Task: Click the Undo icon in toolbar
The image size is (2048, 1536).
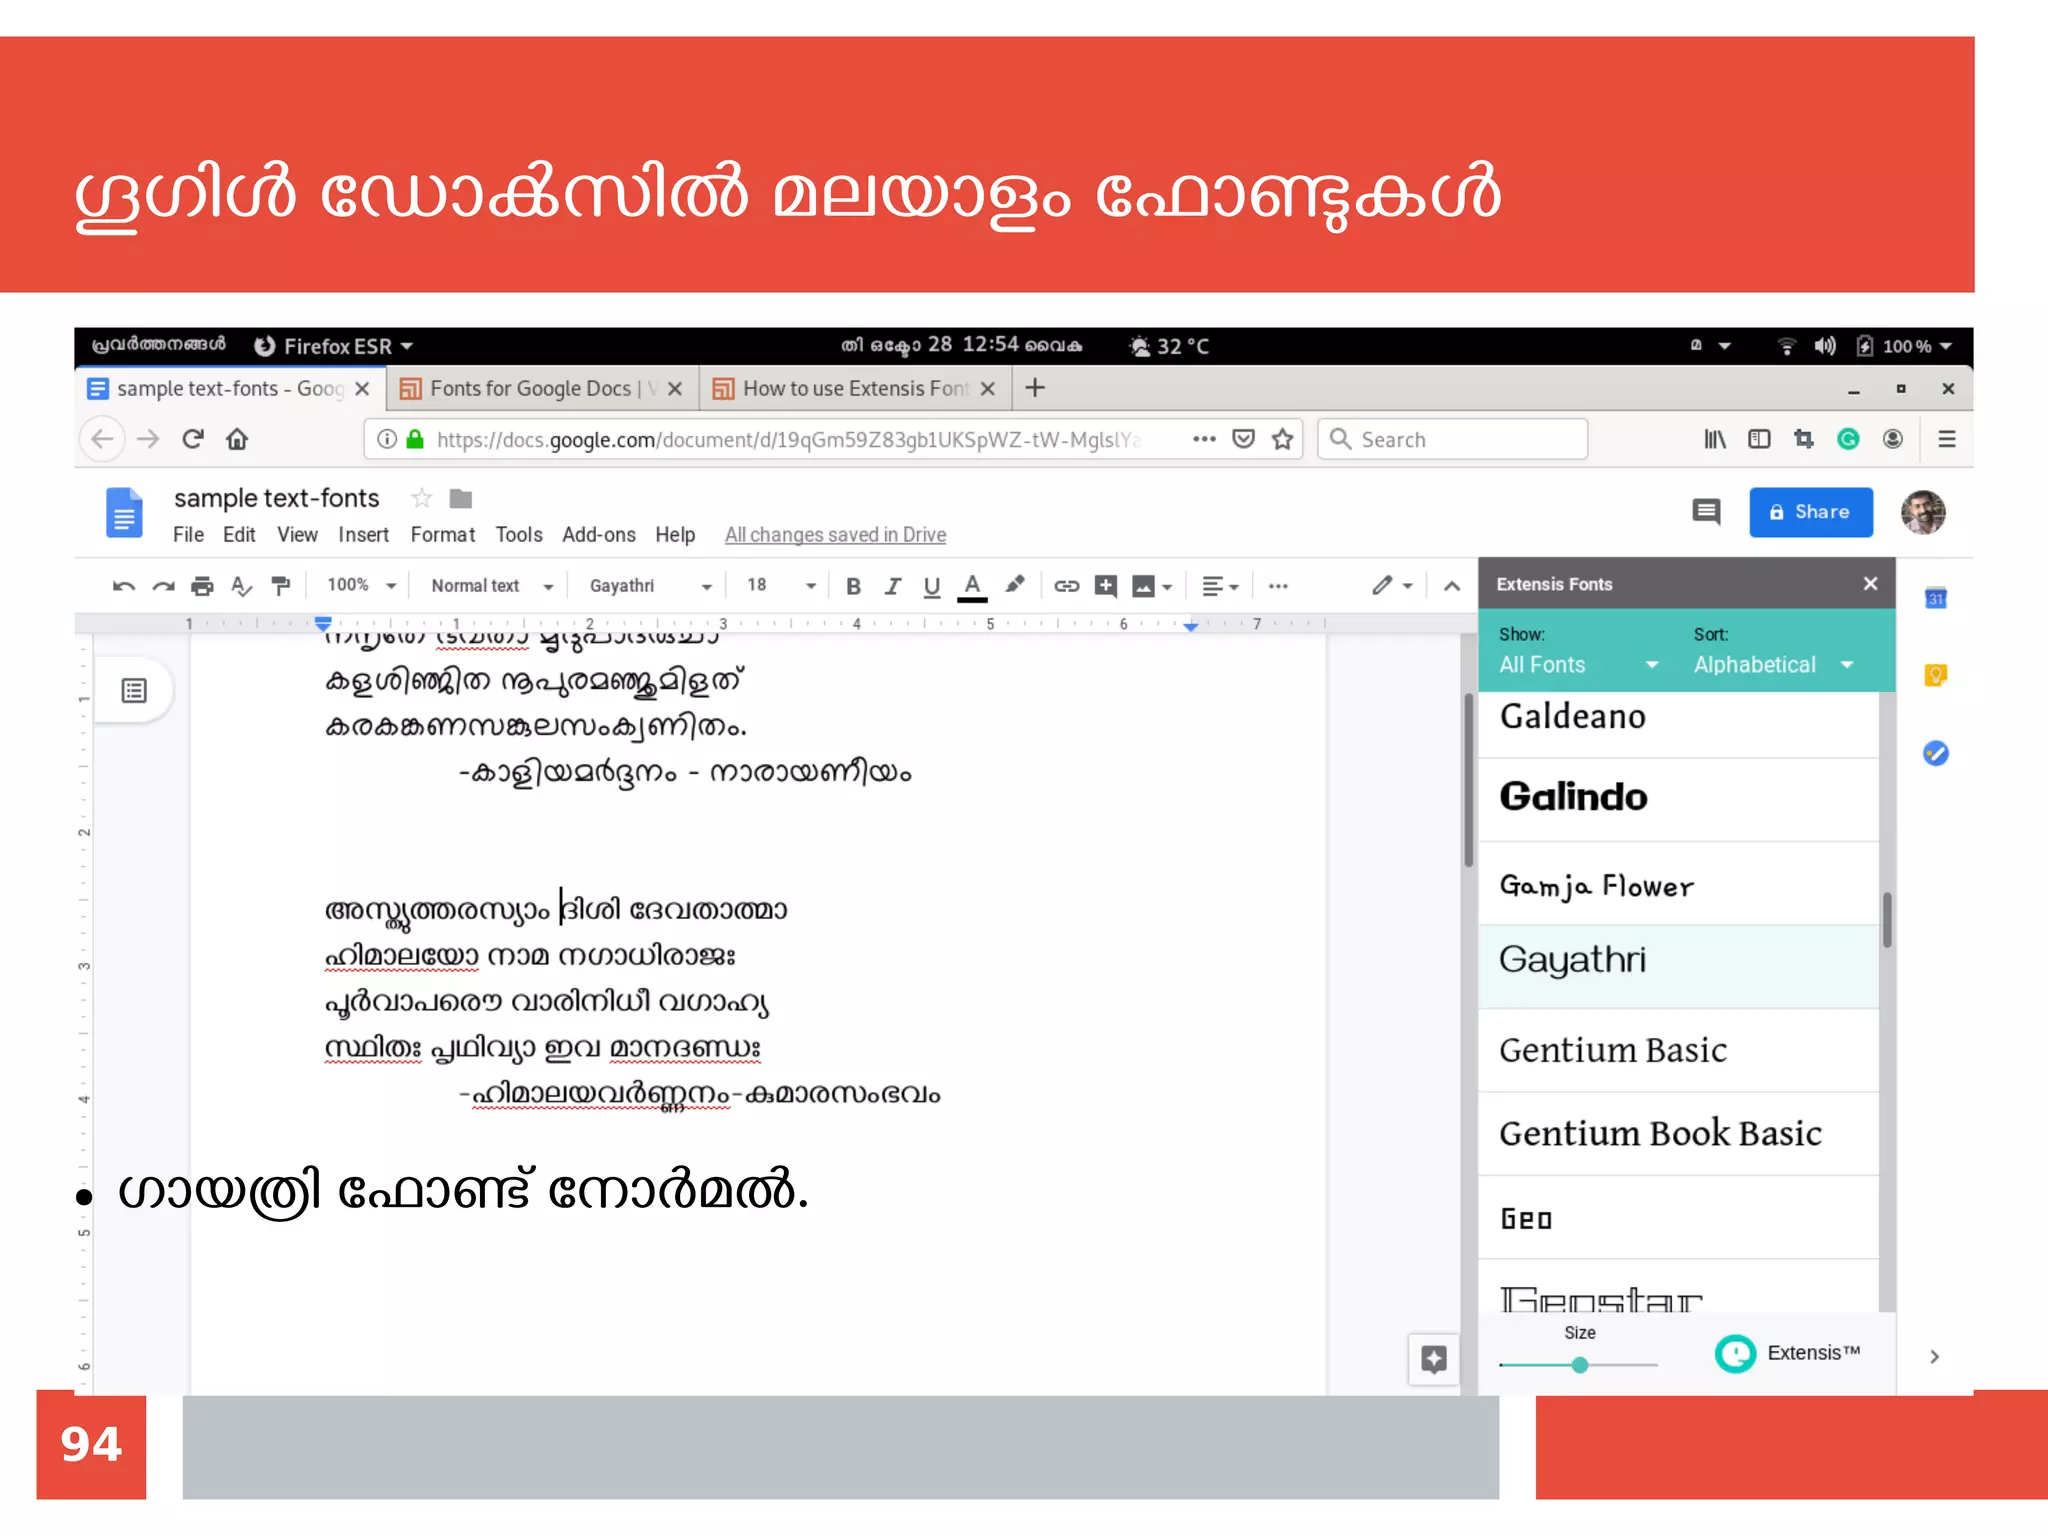Action: pos(123,586)
